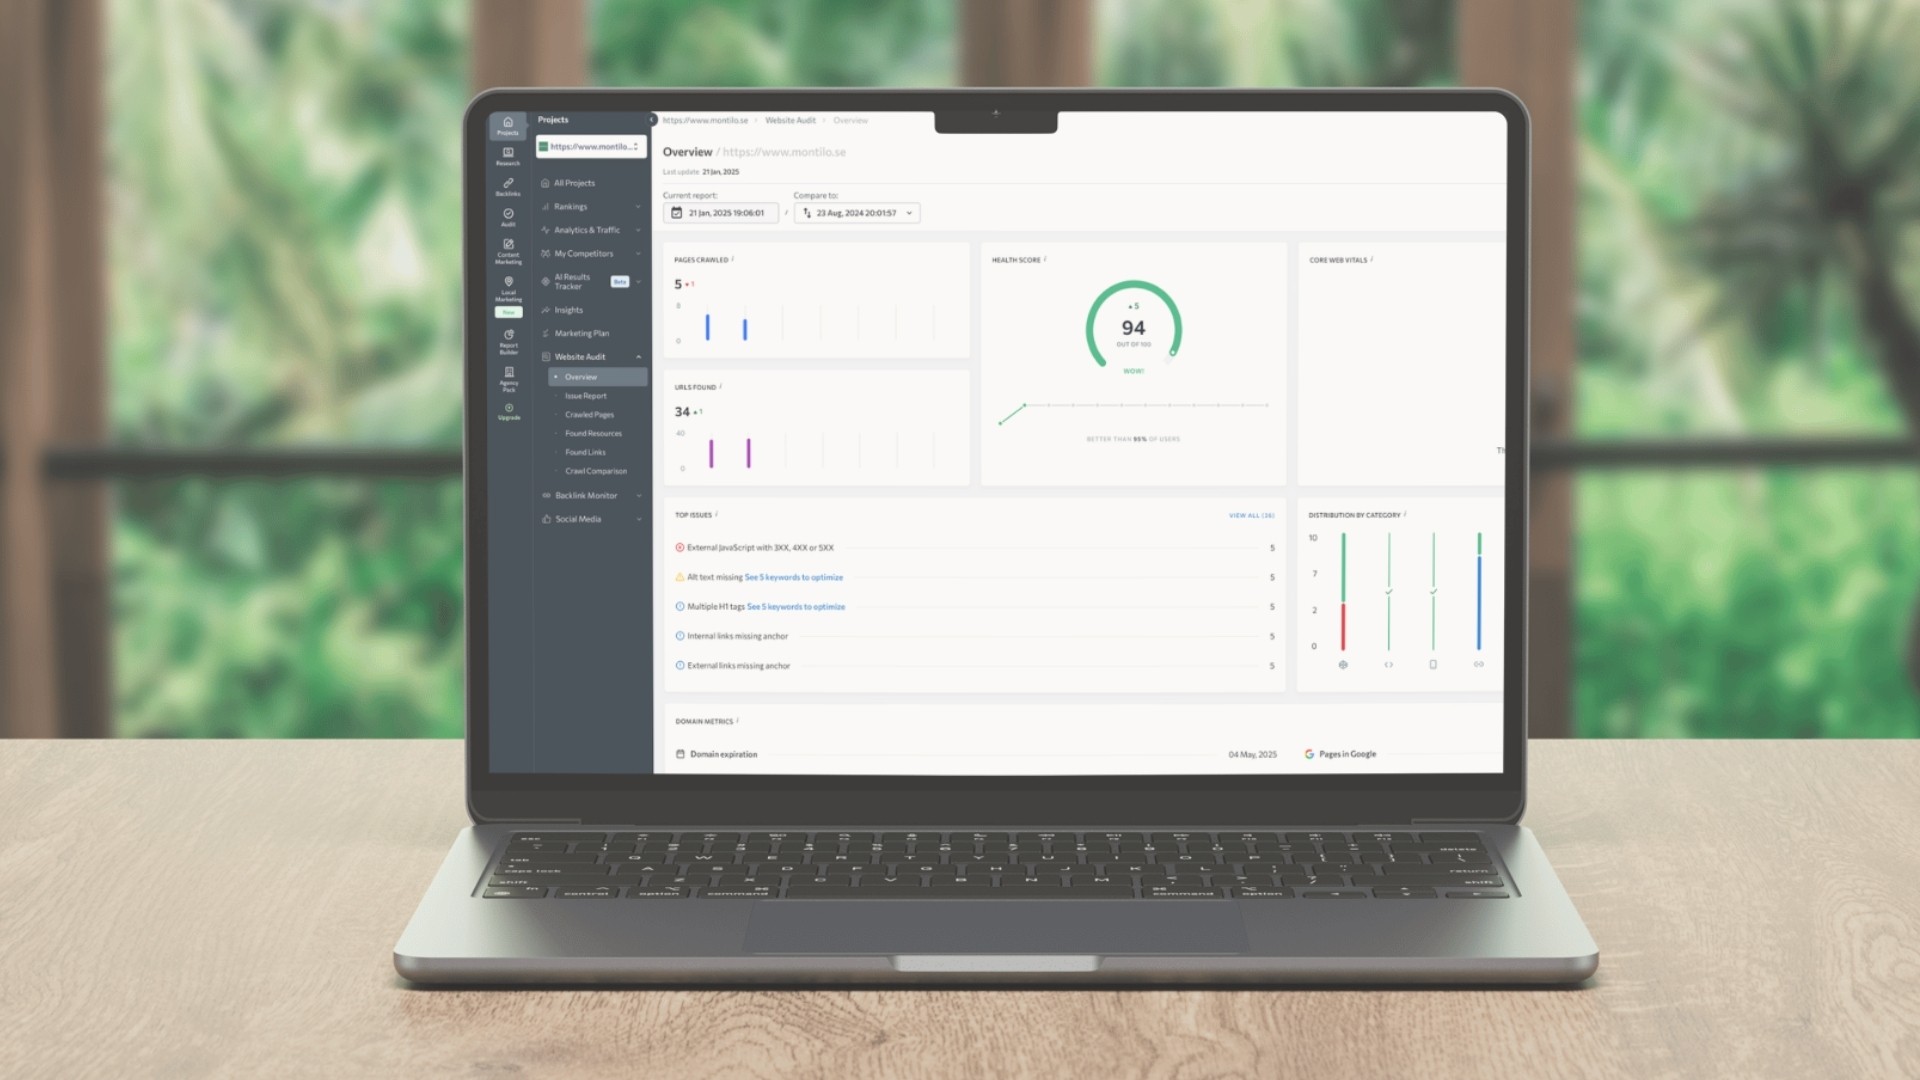Select the Overview item under Website Audit
Image resolution: width=1920 pixels, height=1080 pixels.
tap(598, 377)
